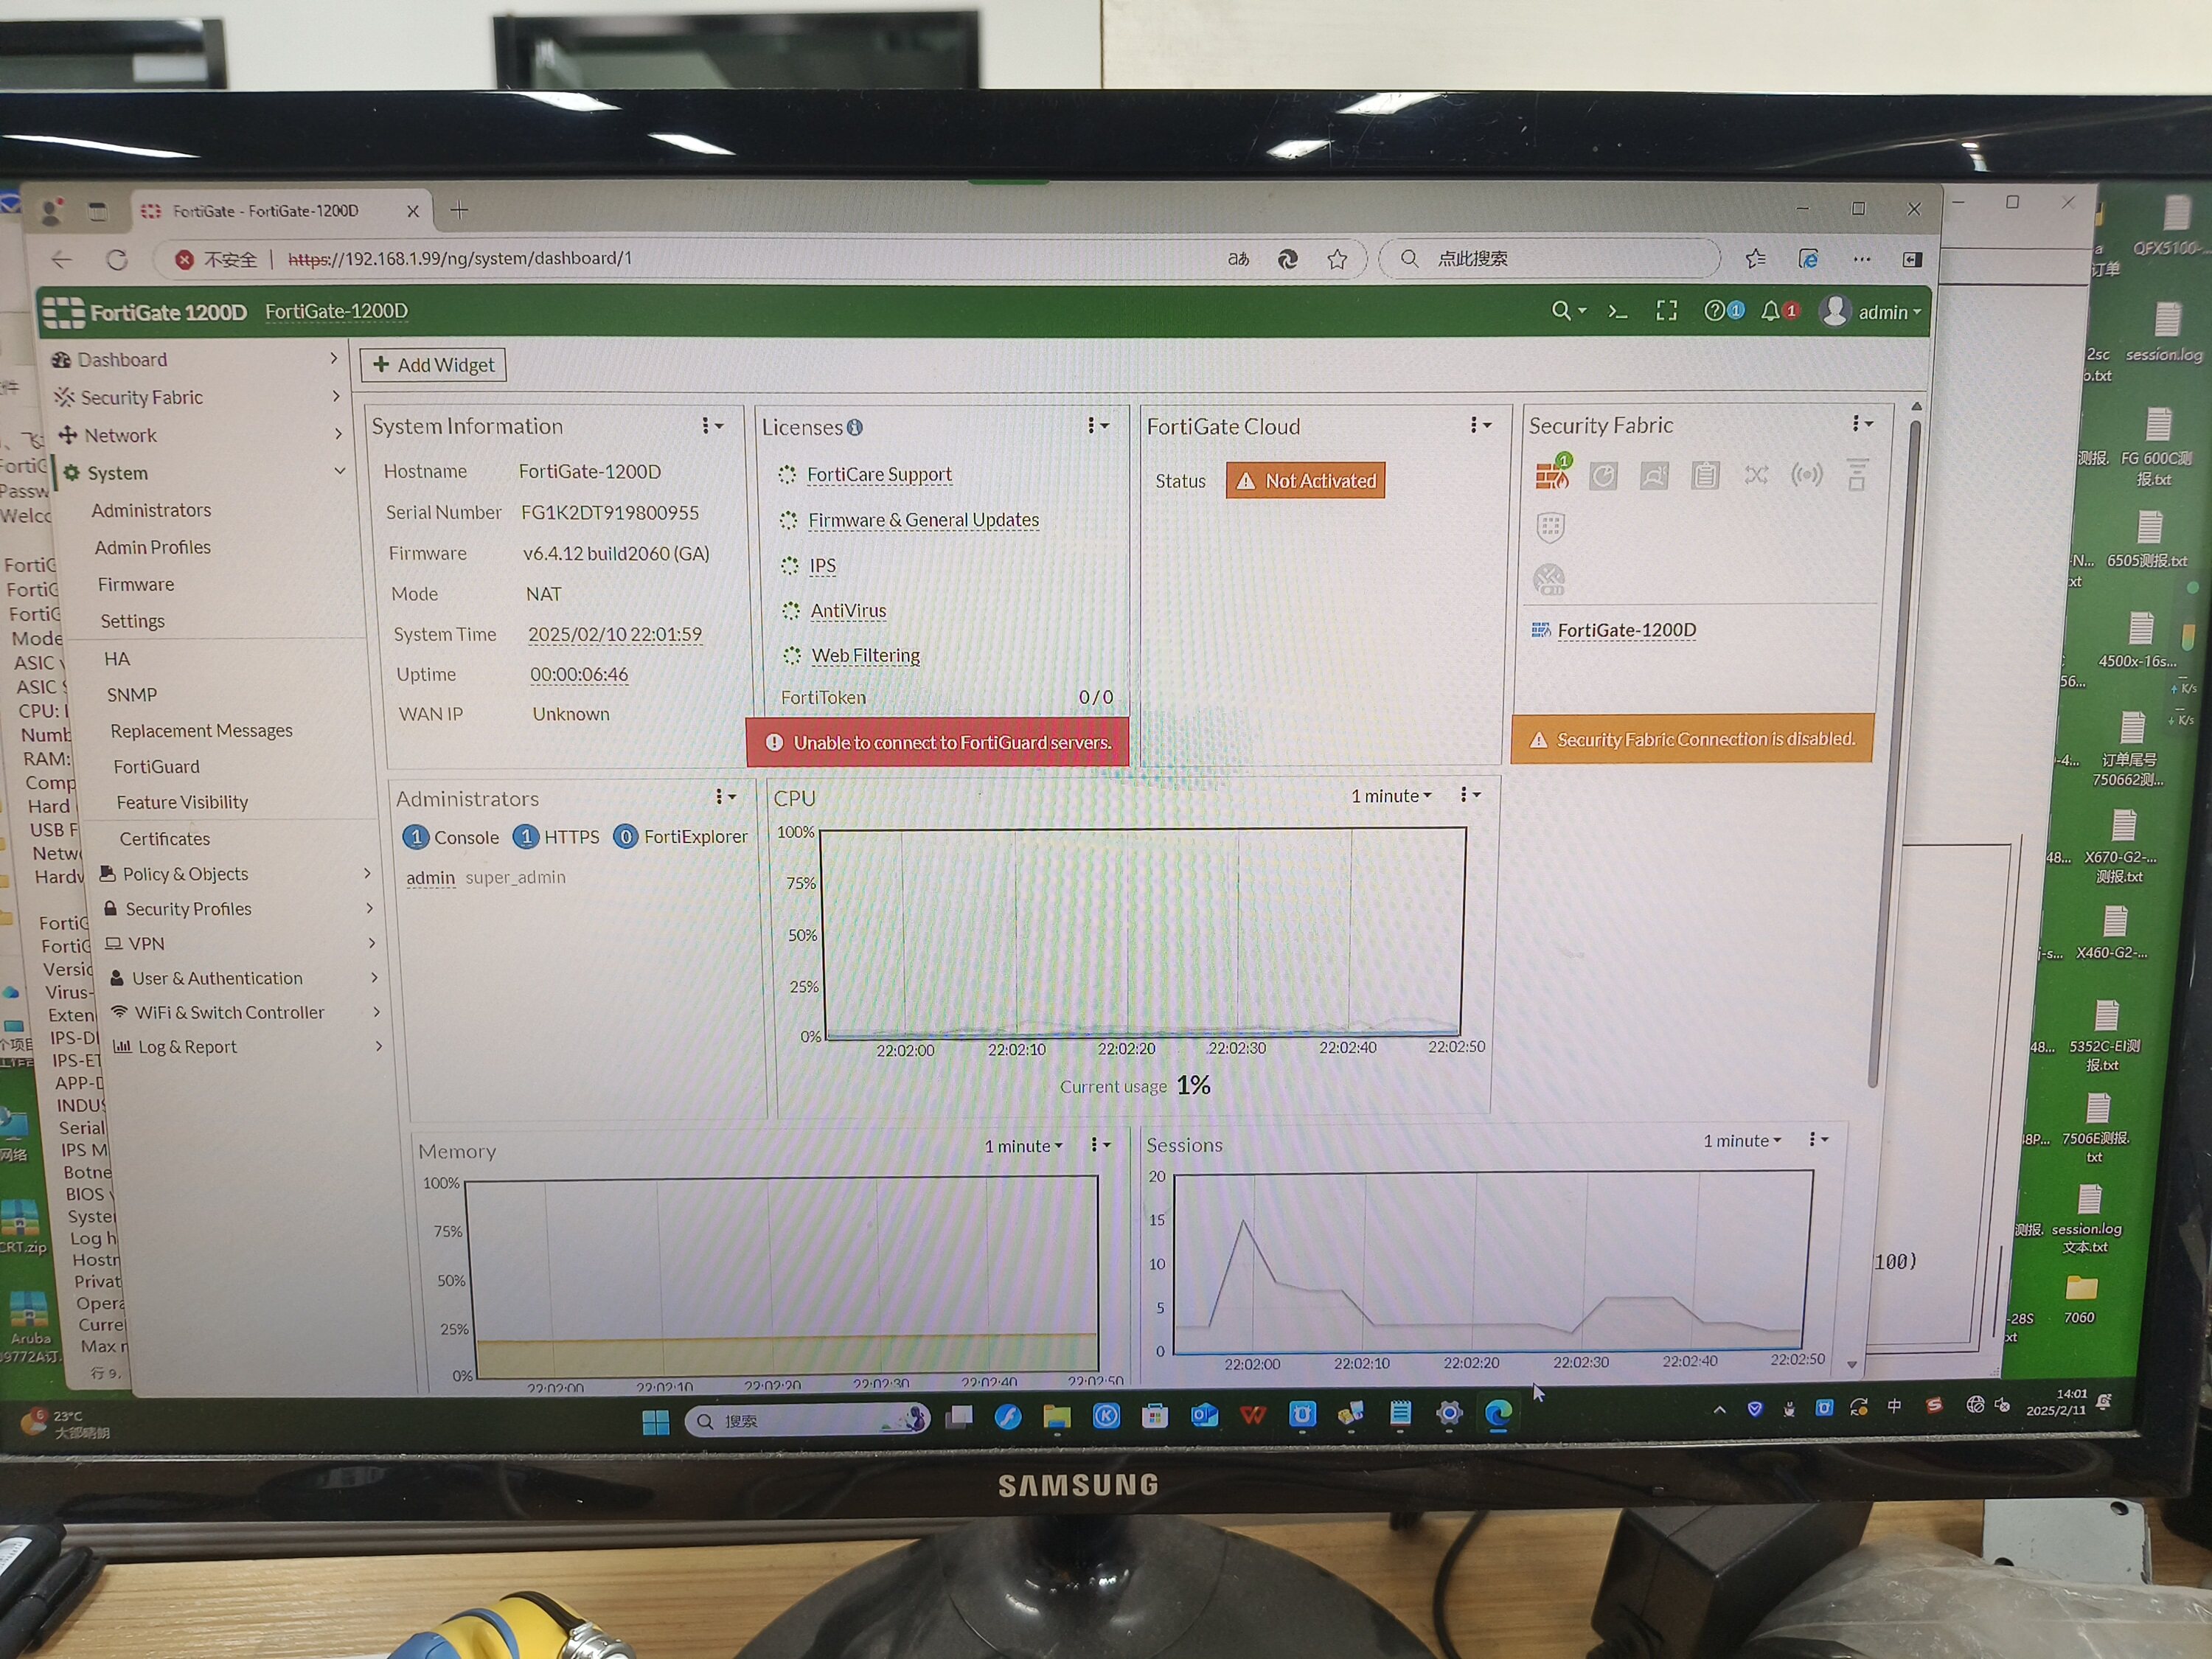Open the CLI console icon
The width and height of the screenshot is (2212, 1659).
(1617, 312)
